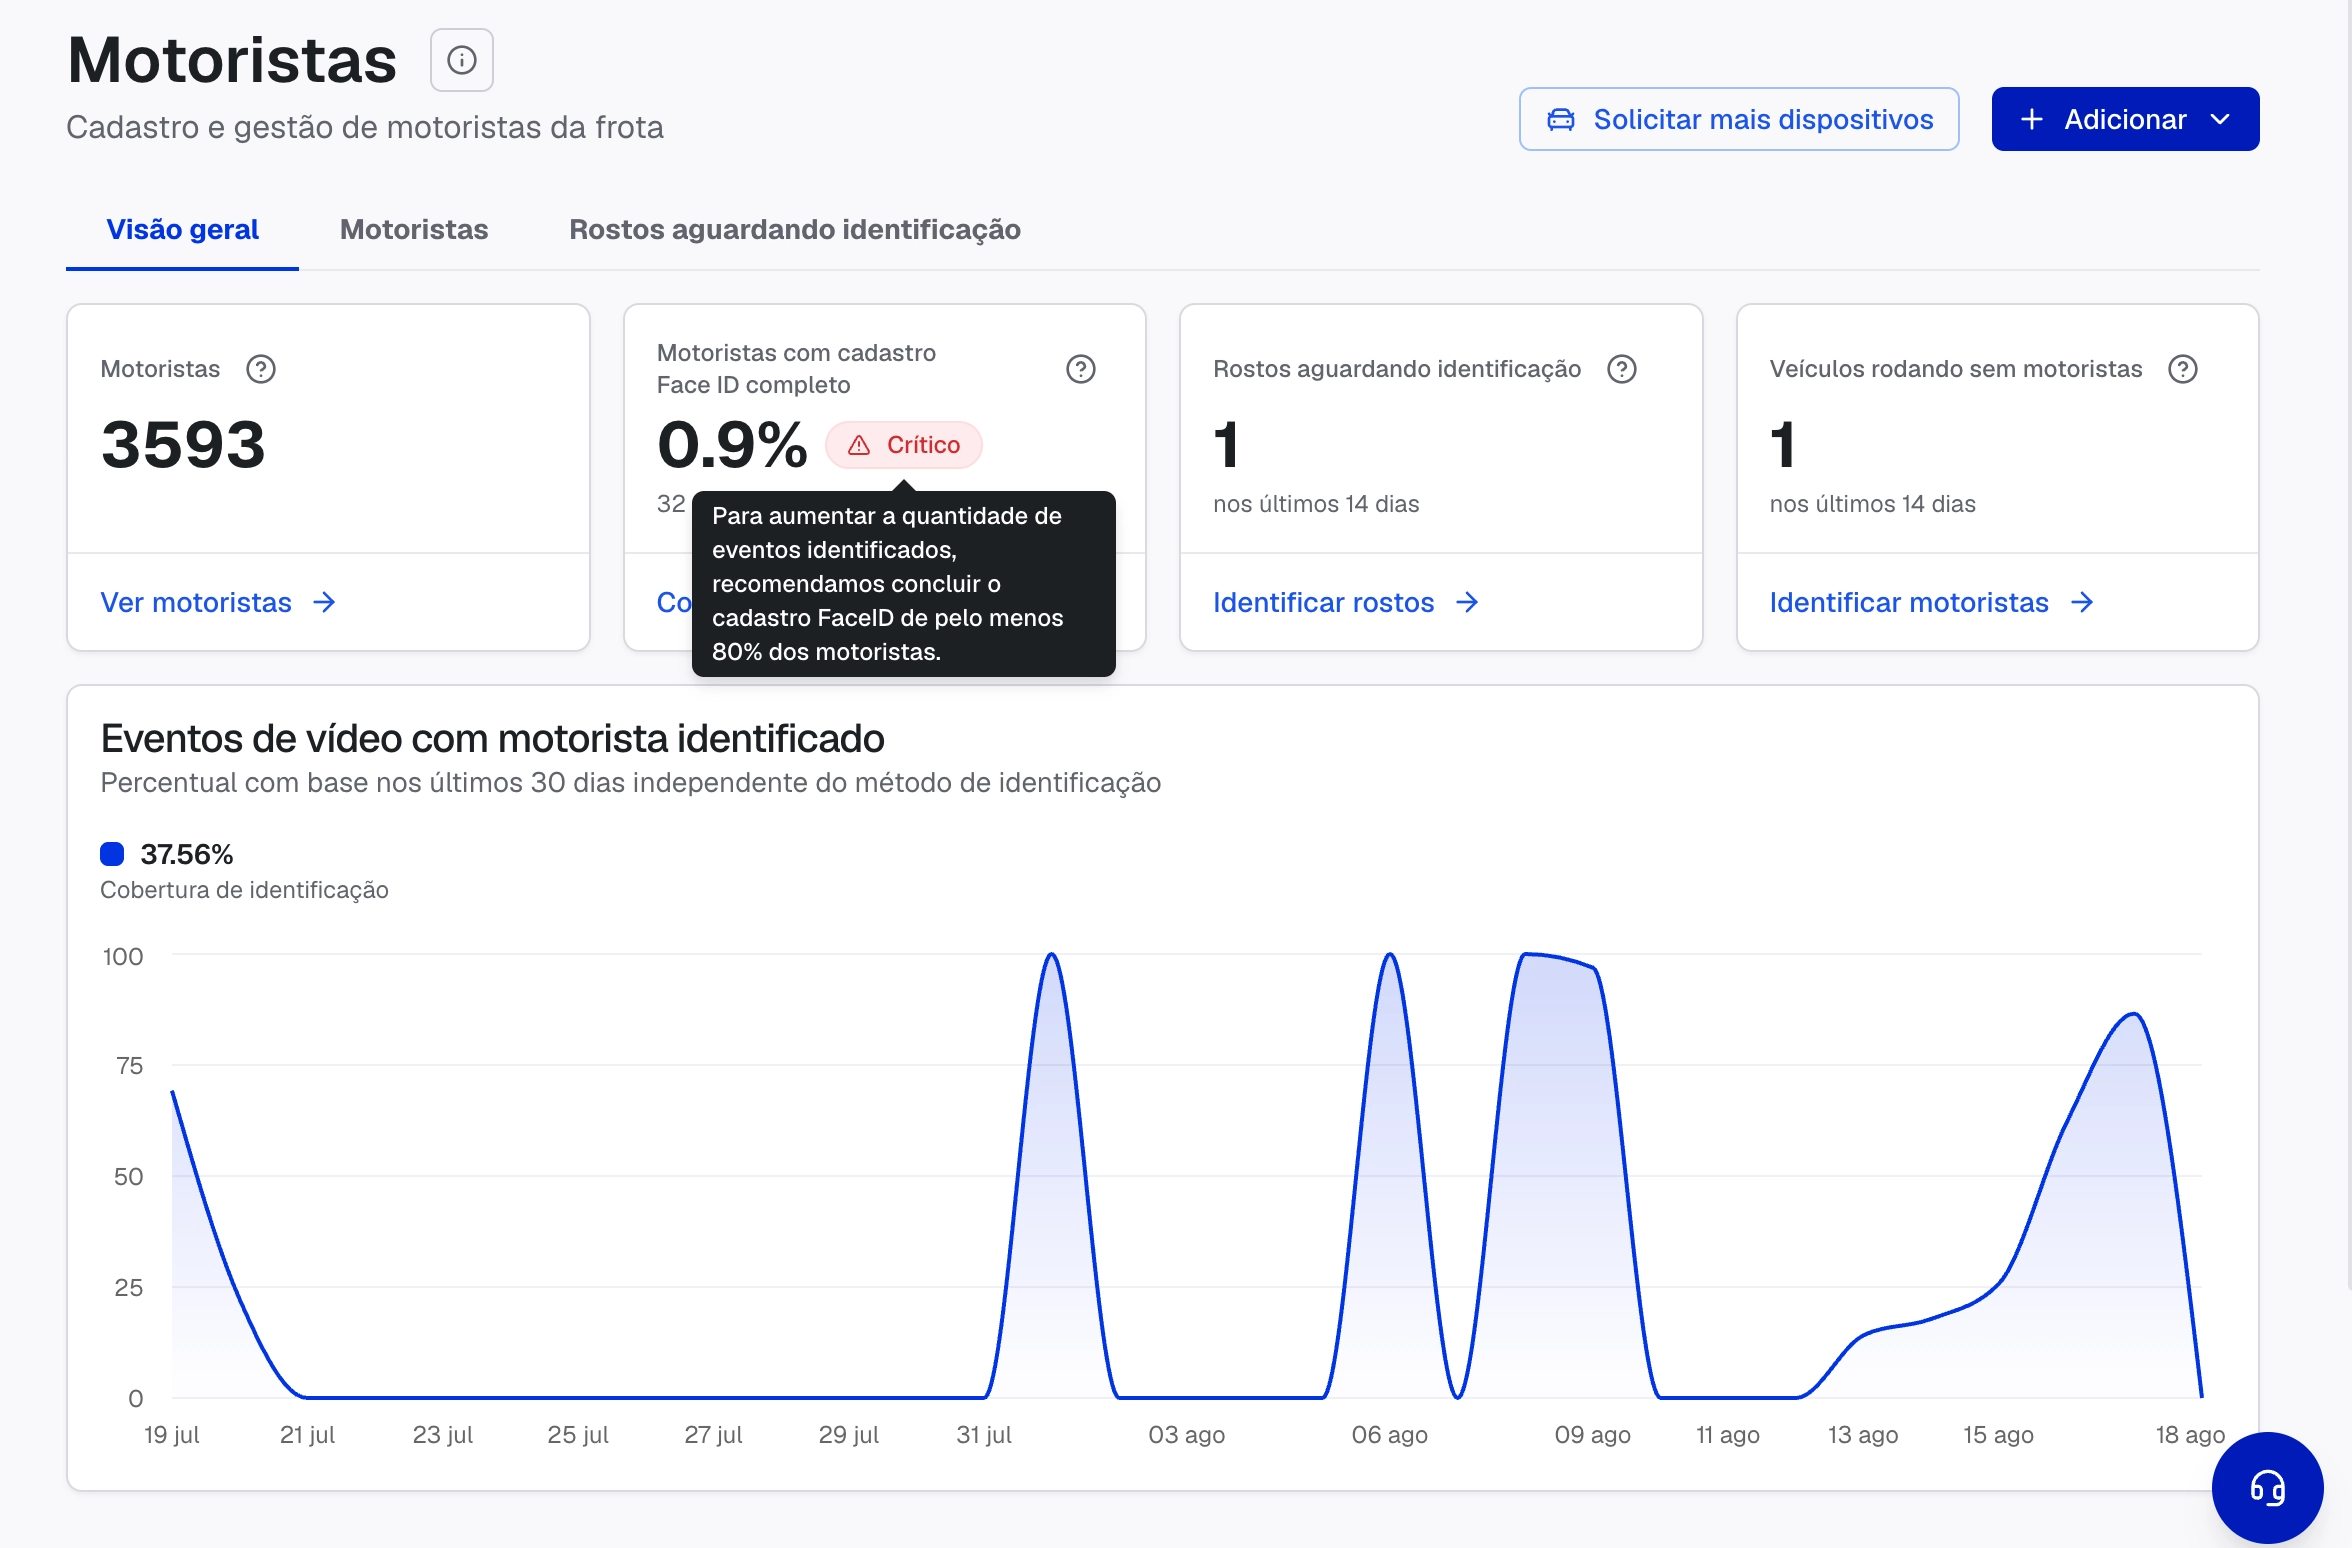Click help icon on Face ID completo card

click(x=1081, y=369)
